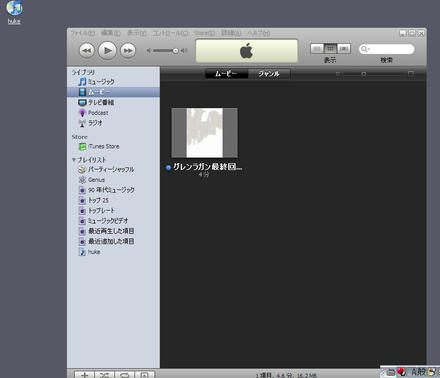Open the コントロール menu
Screen dimensions: 440x378
[170, 33]
